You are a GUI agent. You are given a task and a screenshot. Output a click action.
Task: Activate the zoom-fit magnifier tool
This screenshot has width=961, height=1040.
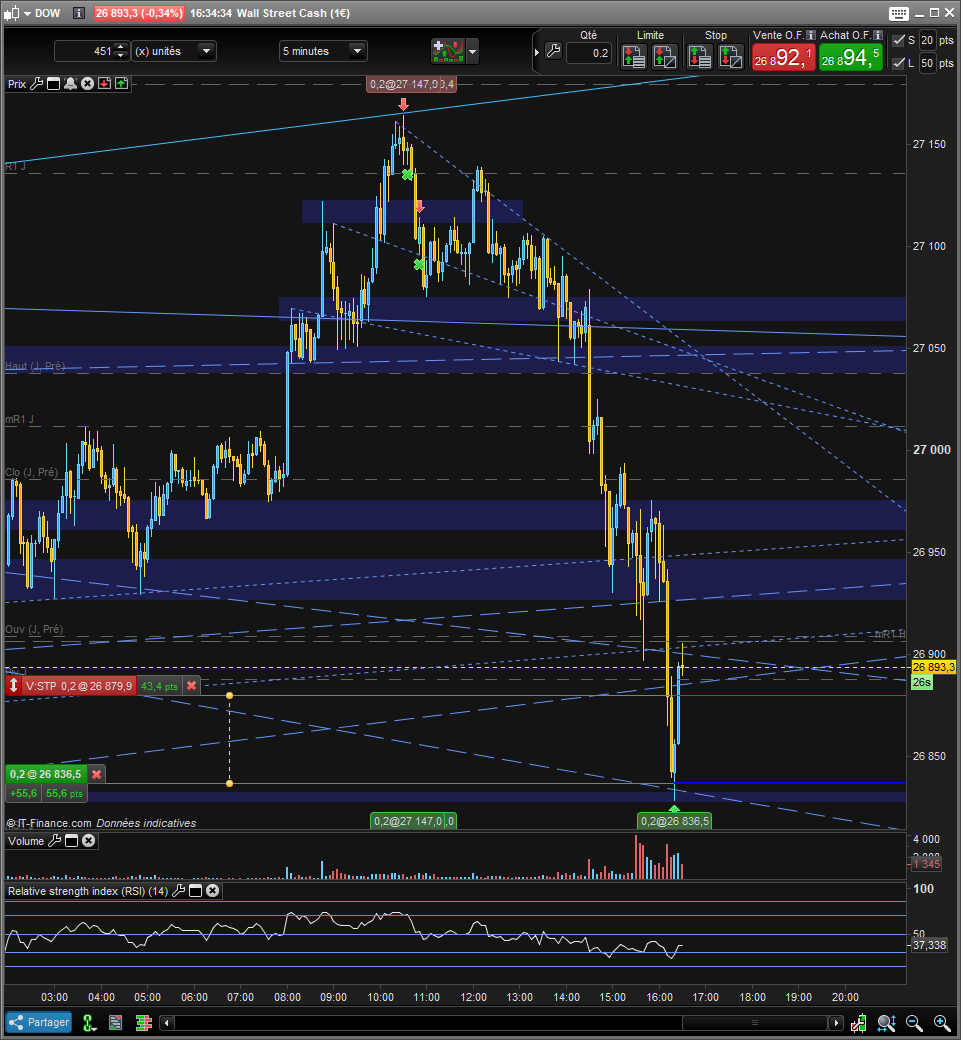(x=887, y=1023)
